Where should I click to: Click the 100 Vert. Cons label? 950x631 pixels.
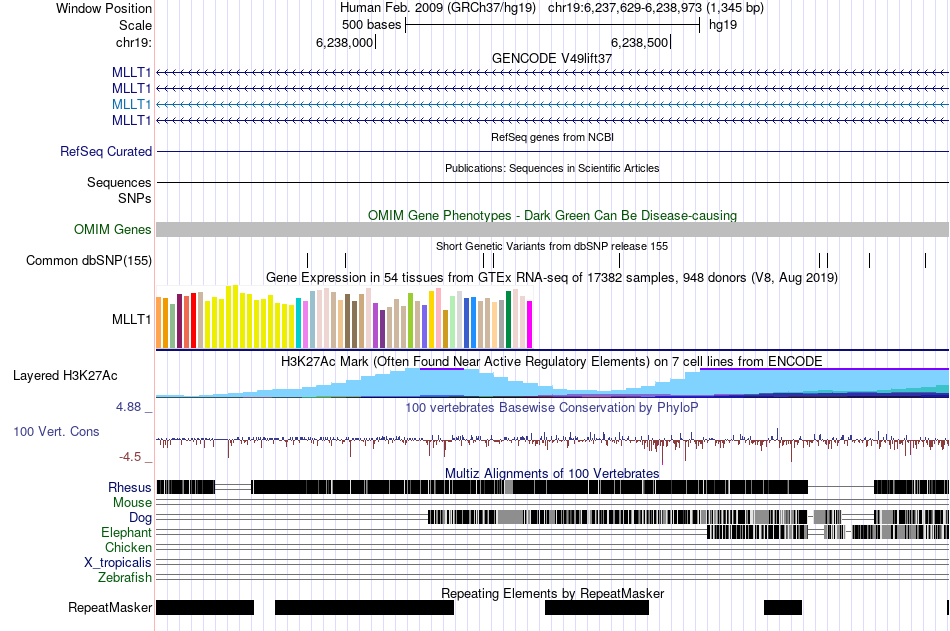56,432
